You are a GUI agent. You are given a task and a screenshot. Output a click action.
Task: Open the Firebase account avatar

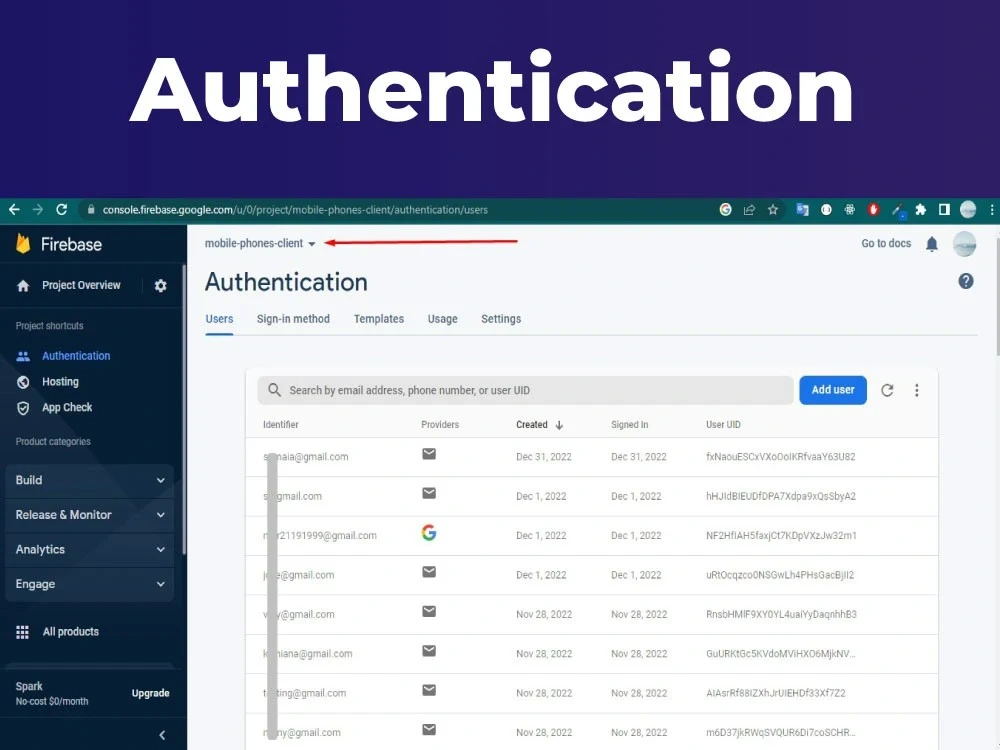point(964,244)
